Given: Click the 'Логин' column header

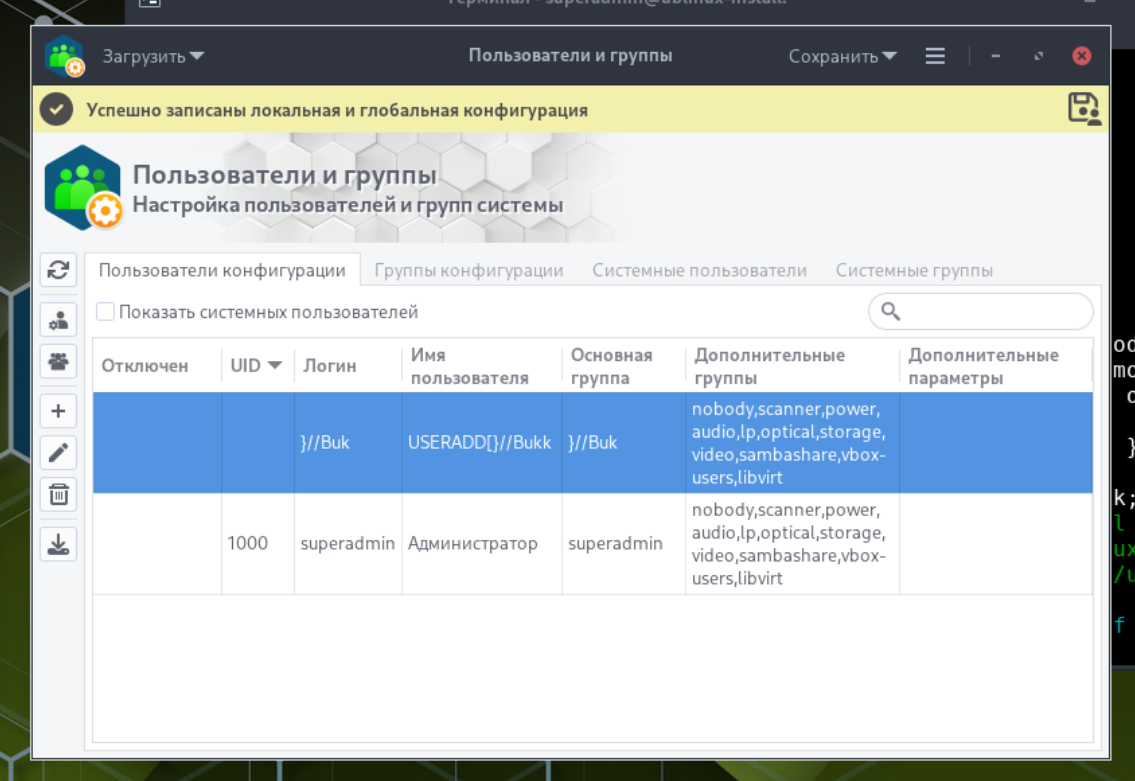Looking at the screenshot, I should [330, 366].
